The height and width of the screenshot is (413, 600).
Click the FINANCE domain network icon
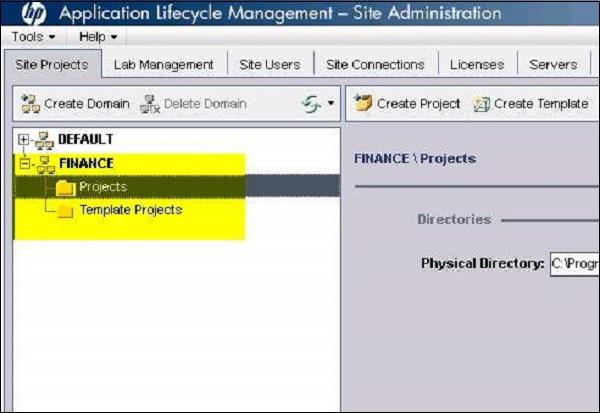click(x=44, y=163)
